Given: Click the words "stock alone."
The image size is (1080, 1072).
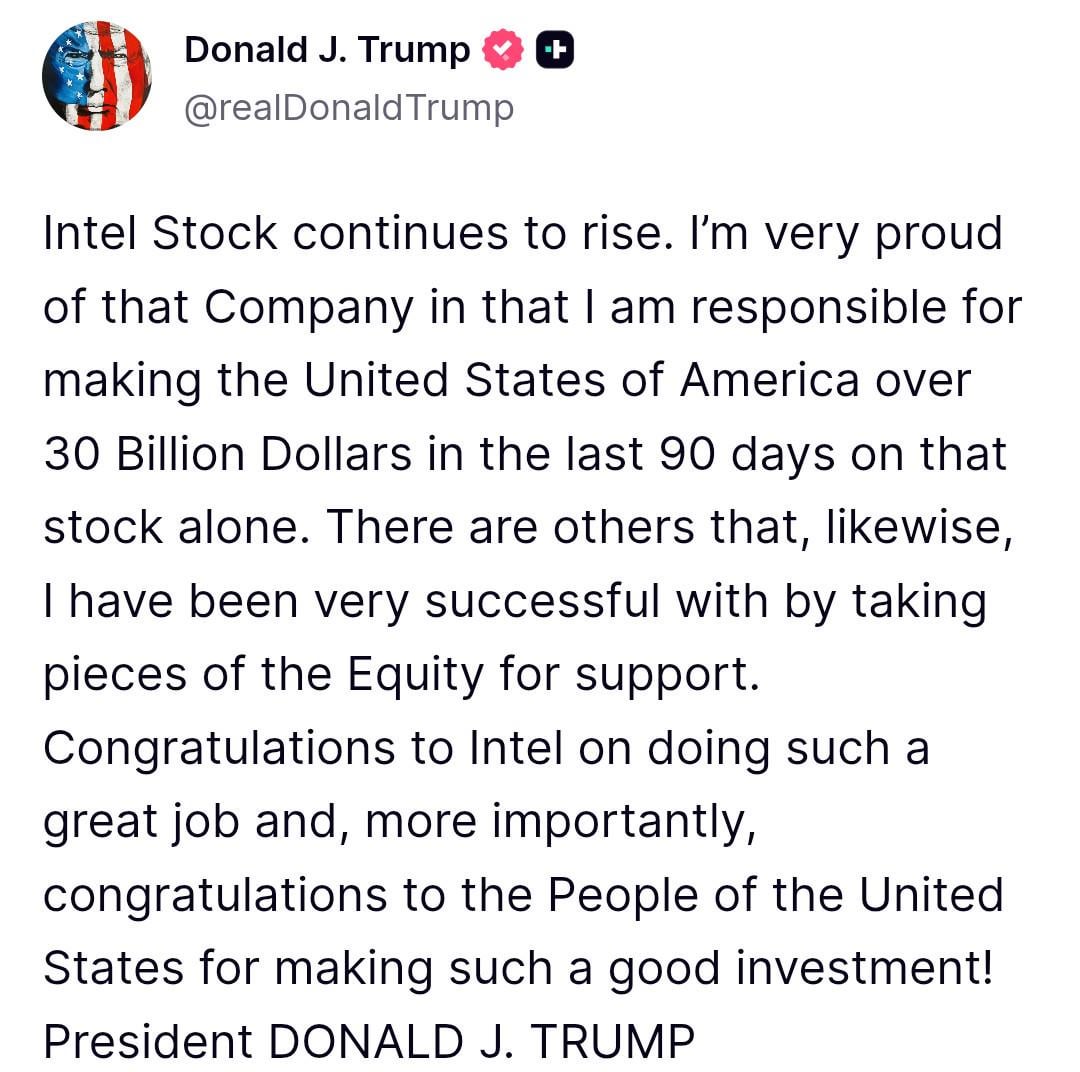Looking at the screenshot, I should point(170,528).
